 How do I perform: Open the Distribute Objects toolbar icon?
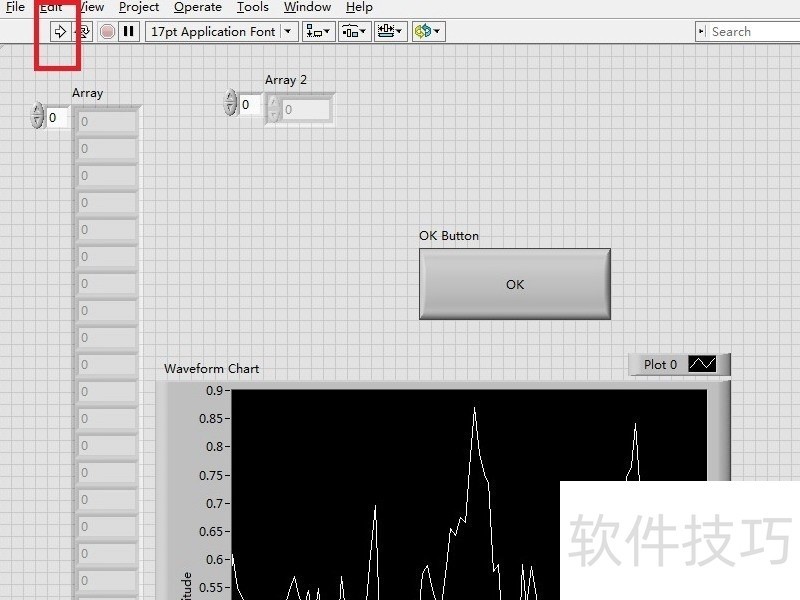point(349,31)
